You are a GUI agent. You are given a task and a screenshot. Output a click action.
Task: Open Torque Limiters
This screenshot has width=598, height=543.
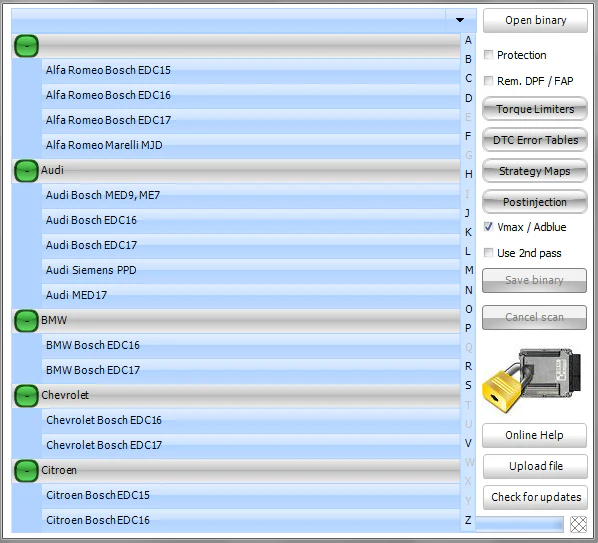coord(535,109)
